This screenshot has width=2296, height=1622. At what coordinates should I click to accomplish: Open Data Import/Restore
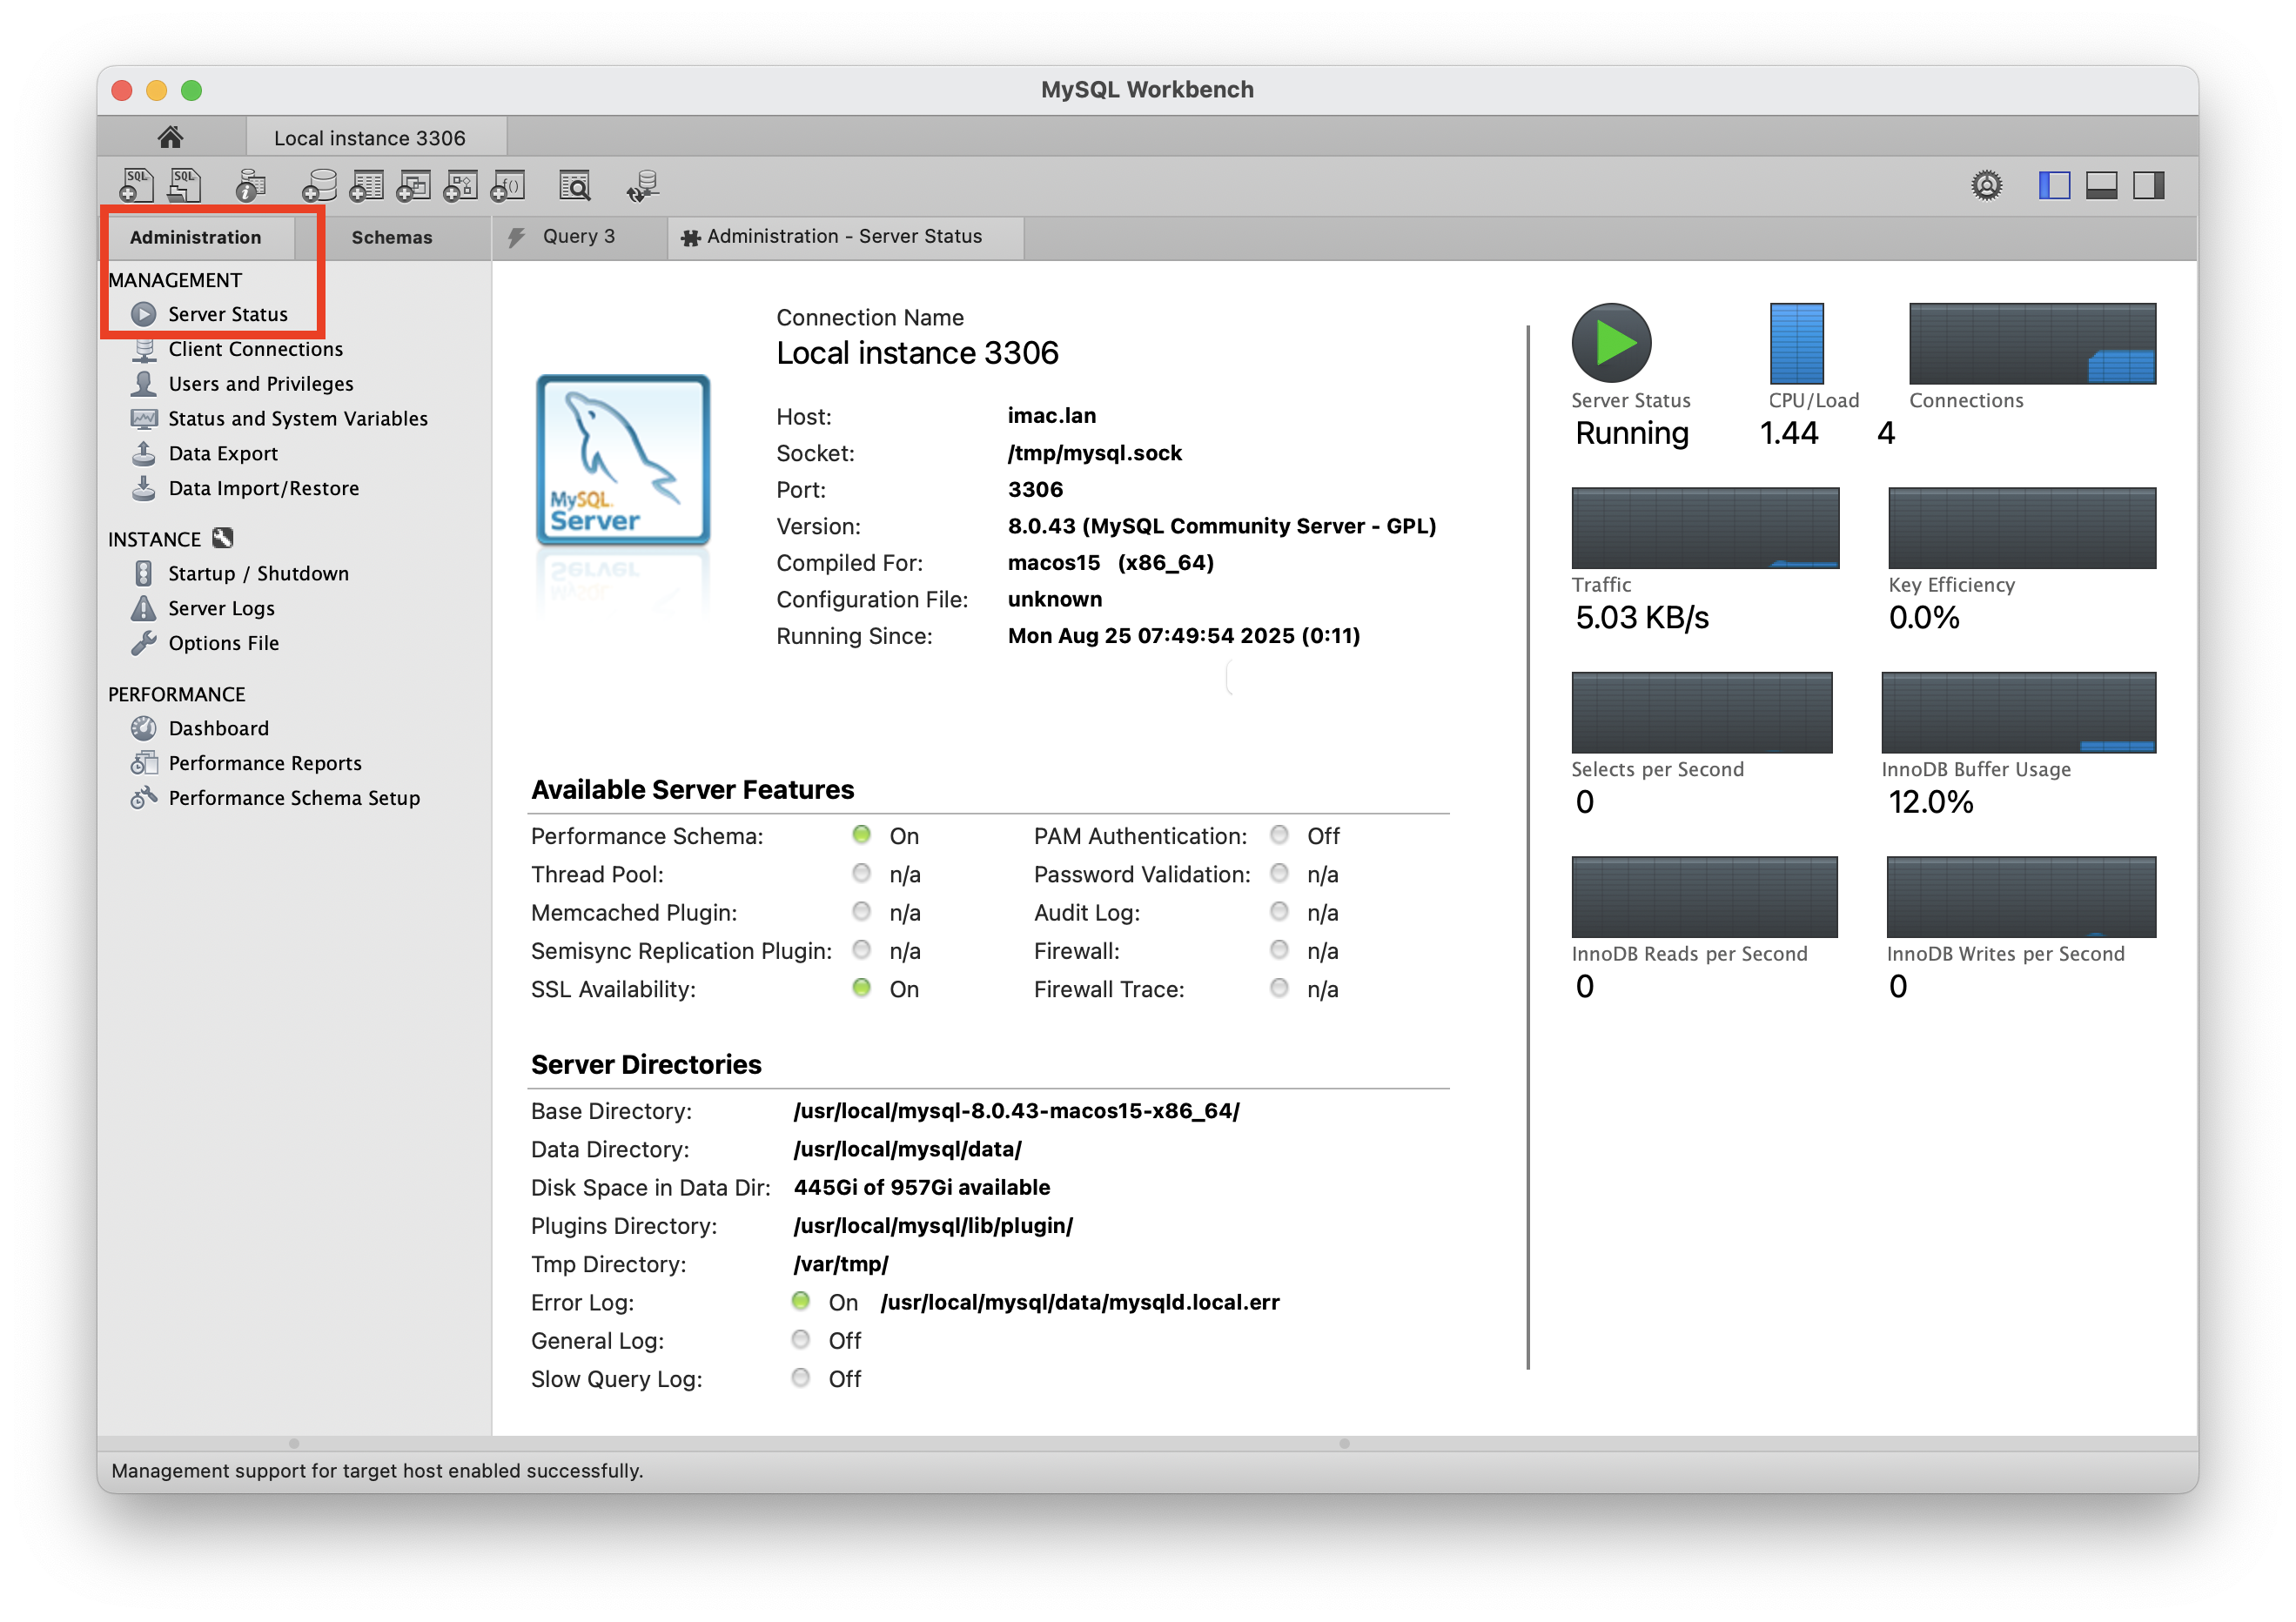[x=264, y=489]
